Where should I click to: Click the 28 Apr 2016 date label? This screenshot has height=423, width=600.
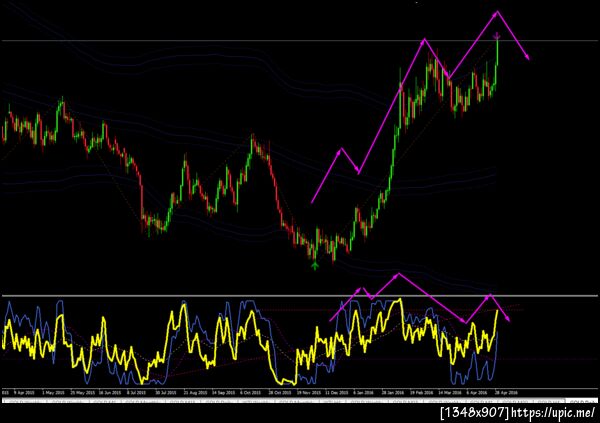[506, 393]
